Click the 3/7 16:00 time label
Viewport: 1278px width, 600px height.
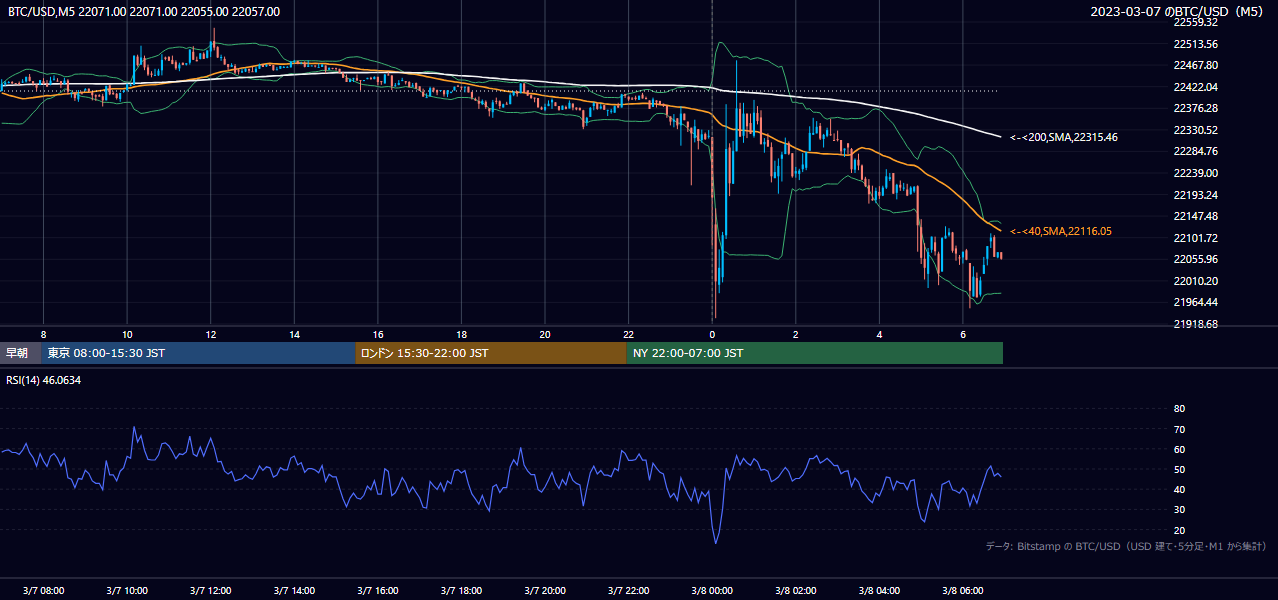[x=378, y=591]
